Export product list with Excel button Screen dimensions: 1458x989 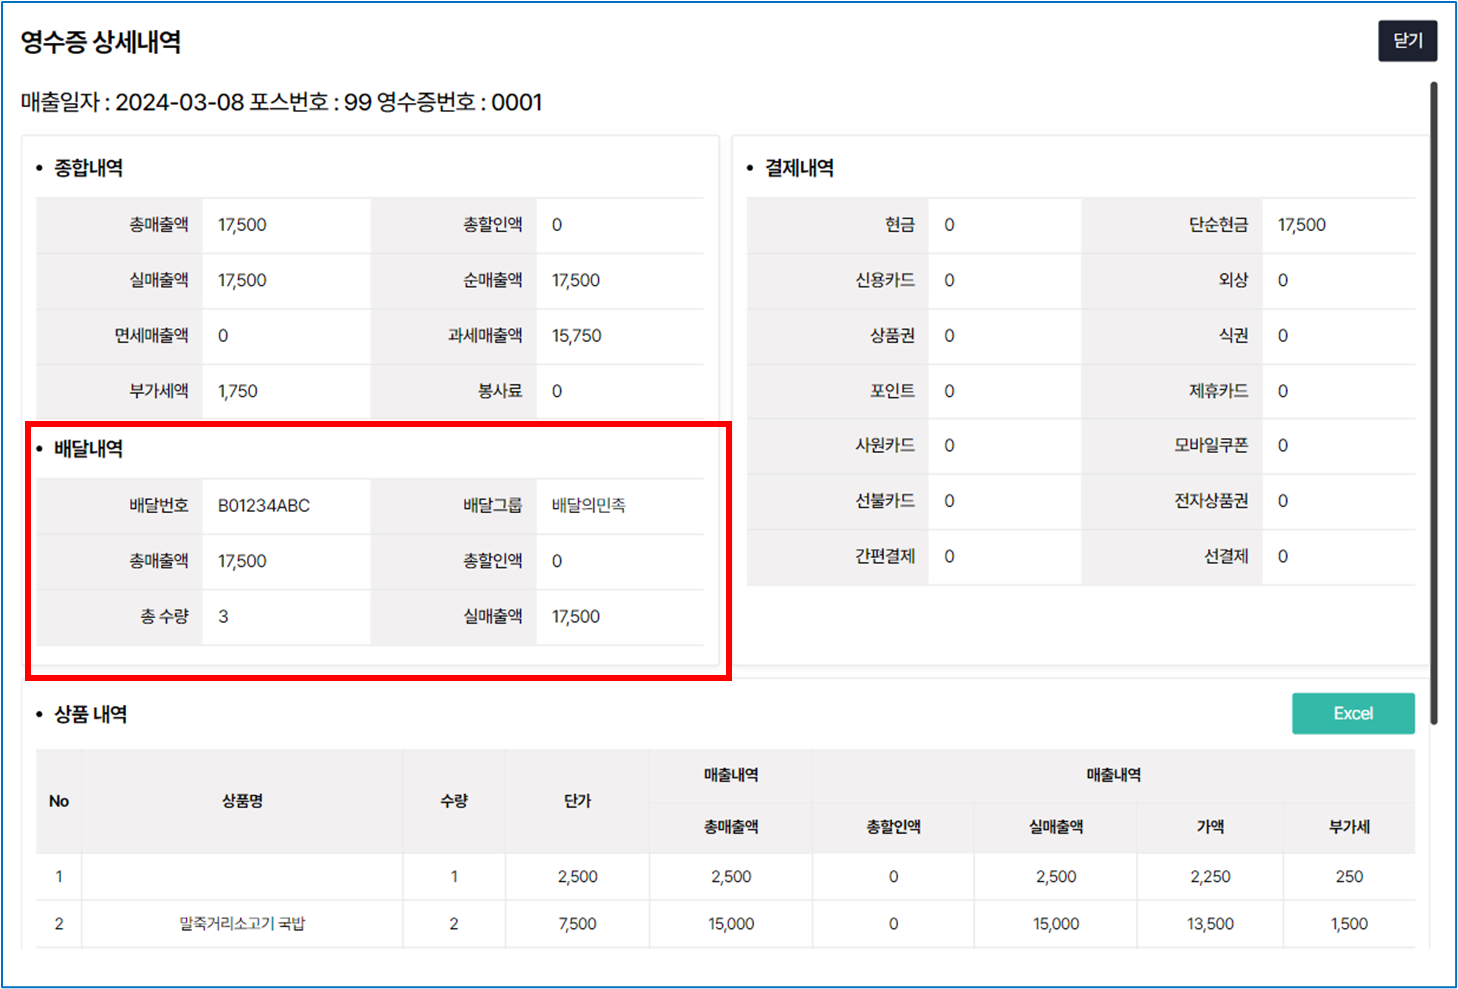(x=1352, y=713)
